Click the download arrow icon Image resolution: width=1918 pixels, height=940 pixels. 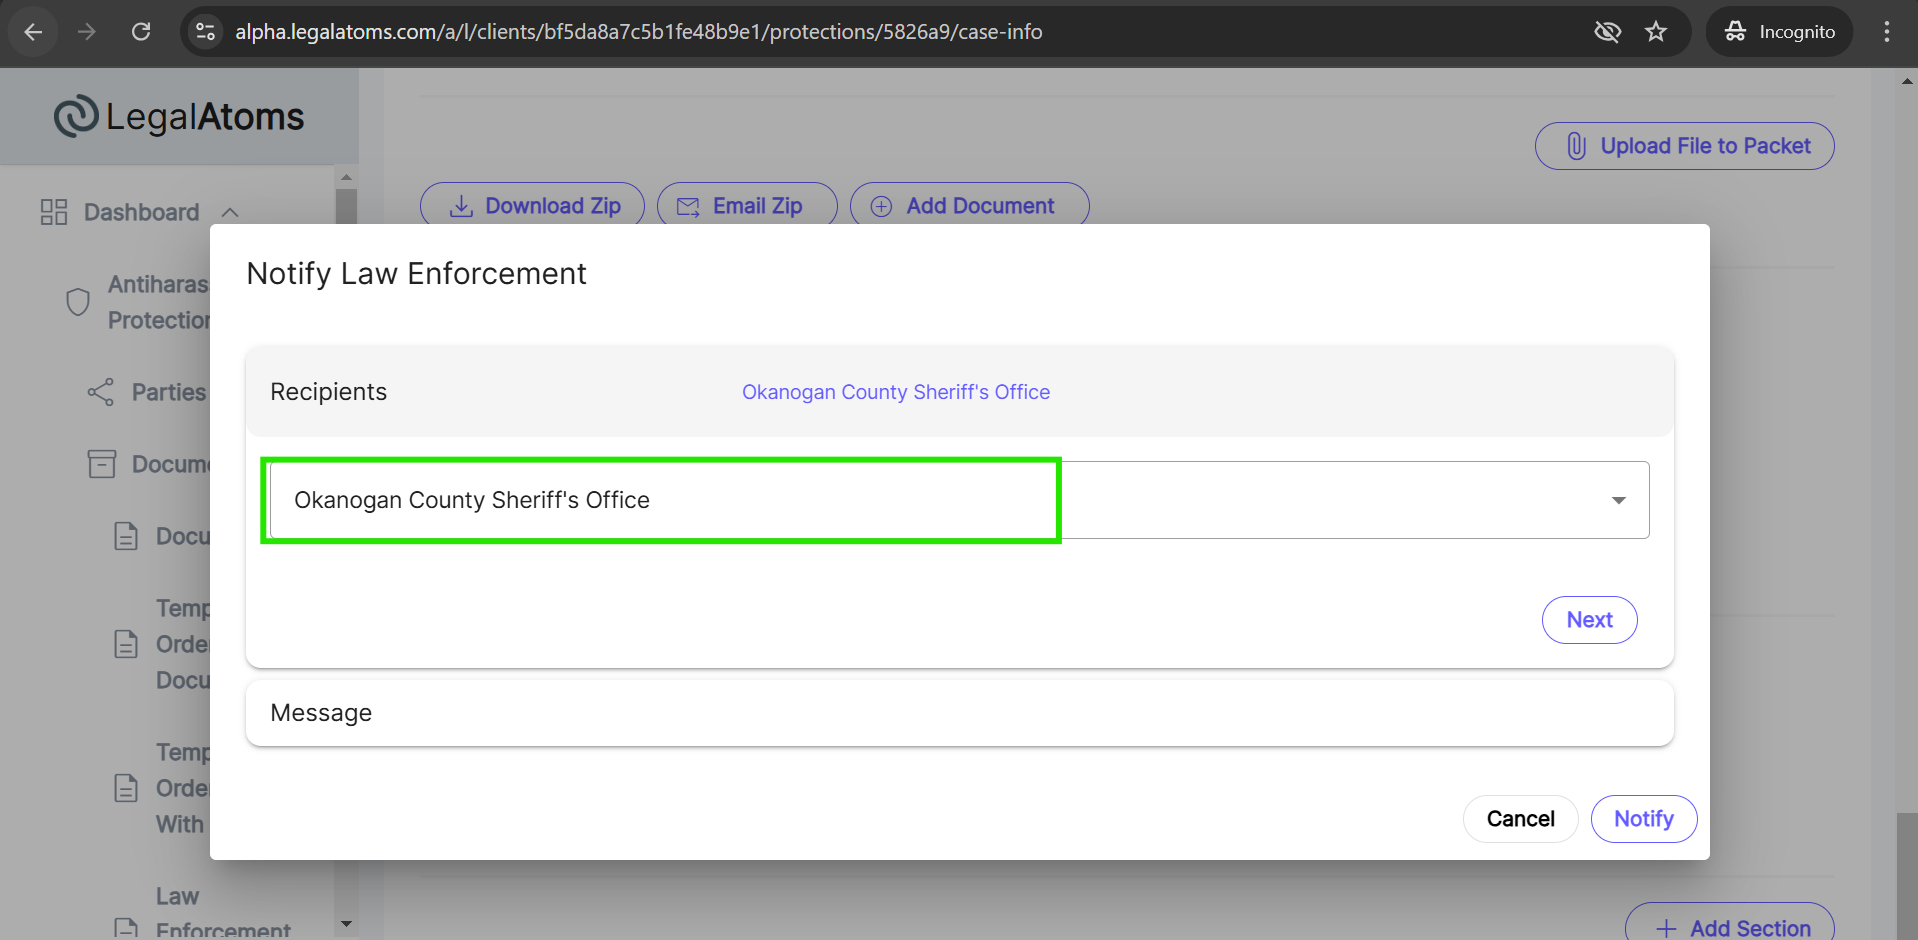461,206
